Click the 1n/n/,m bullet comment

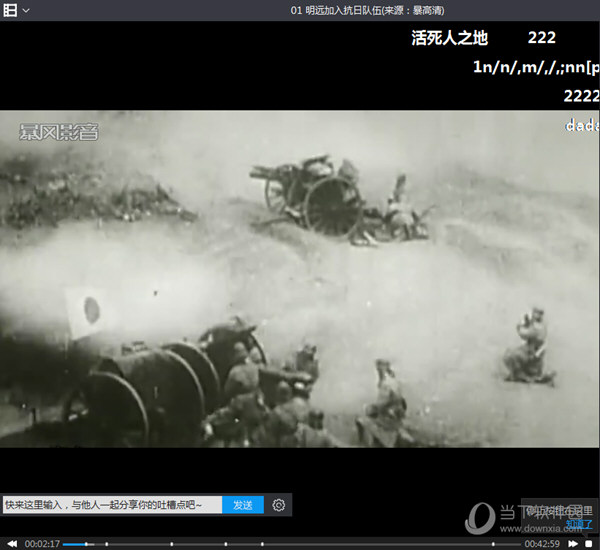click(x=535, y=67)
